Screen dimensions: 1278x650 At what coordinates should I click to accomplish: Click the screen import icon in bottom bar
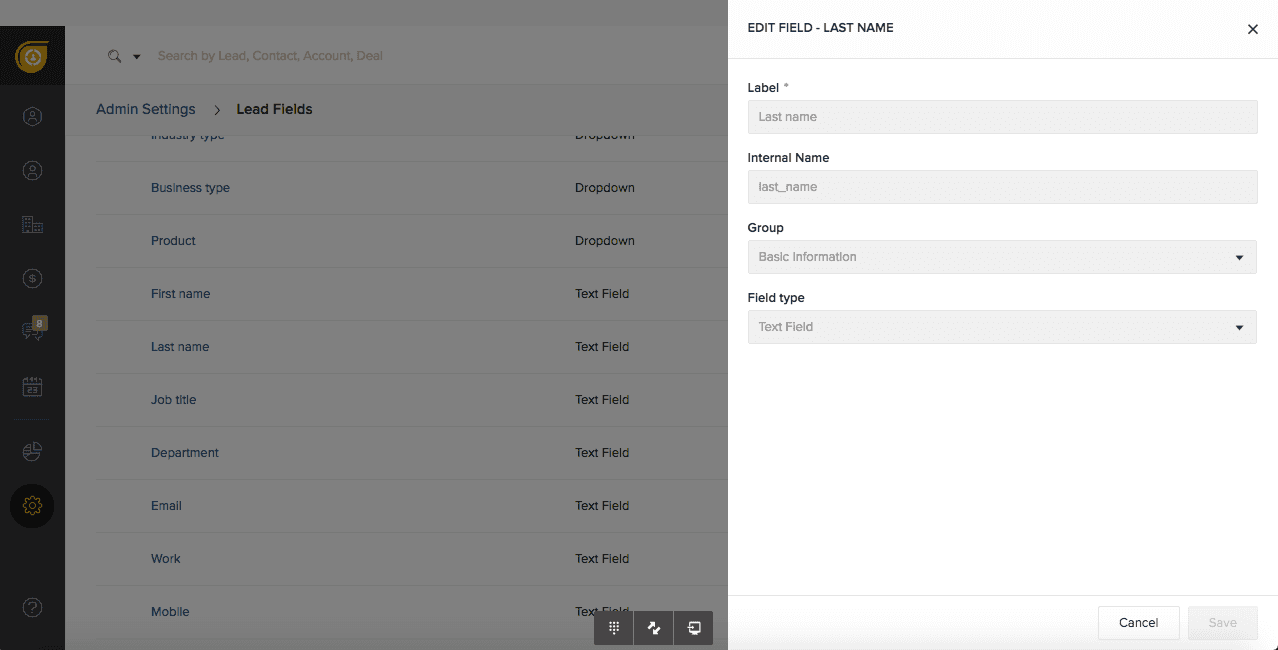pos(693,628)
